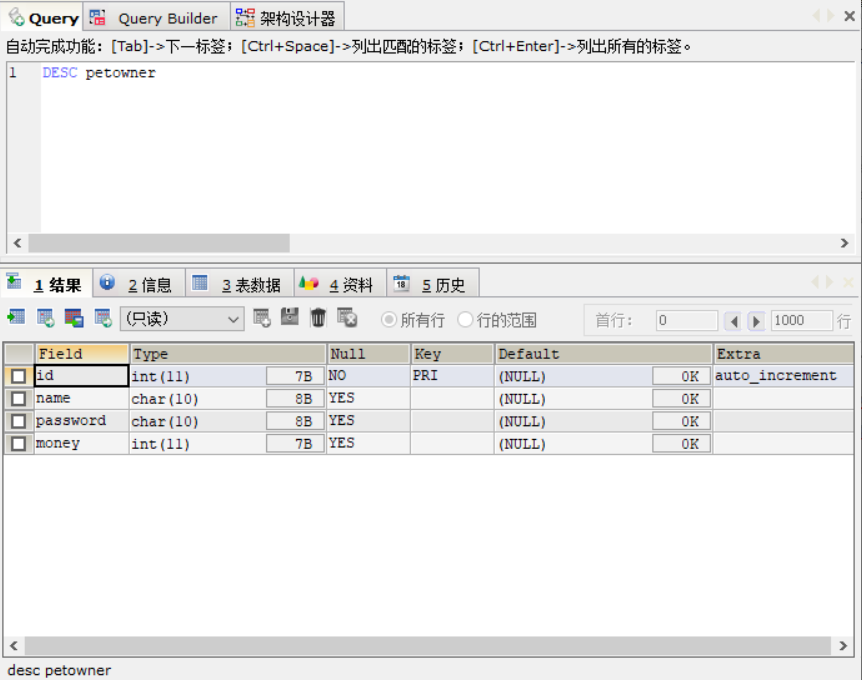Open the 4 资料 tab

[x=340, y=284]
